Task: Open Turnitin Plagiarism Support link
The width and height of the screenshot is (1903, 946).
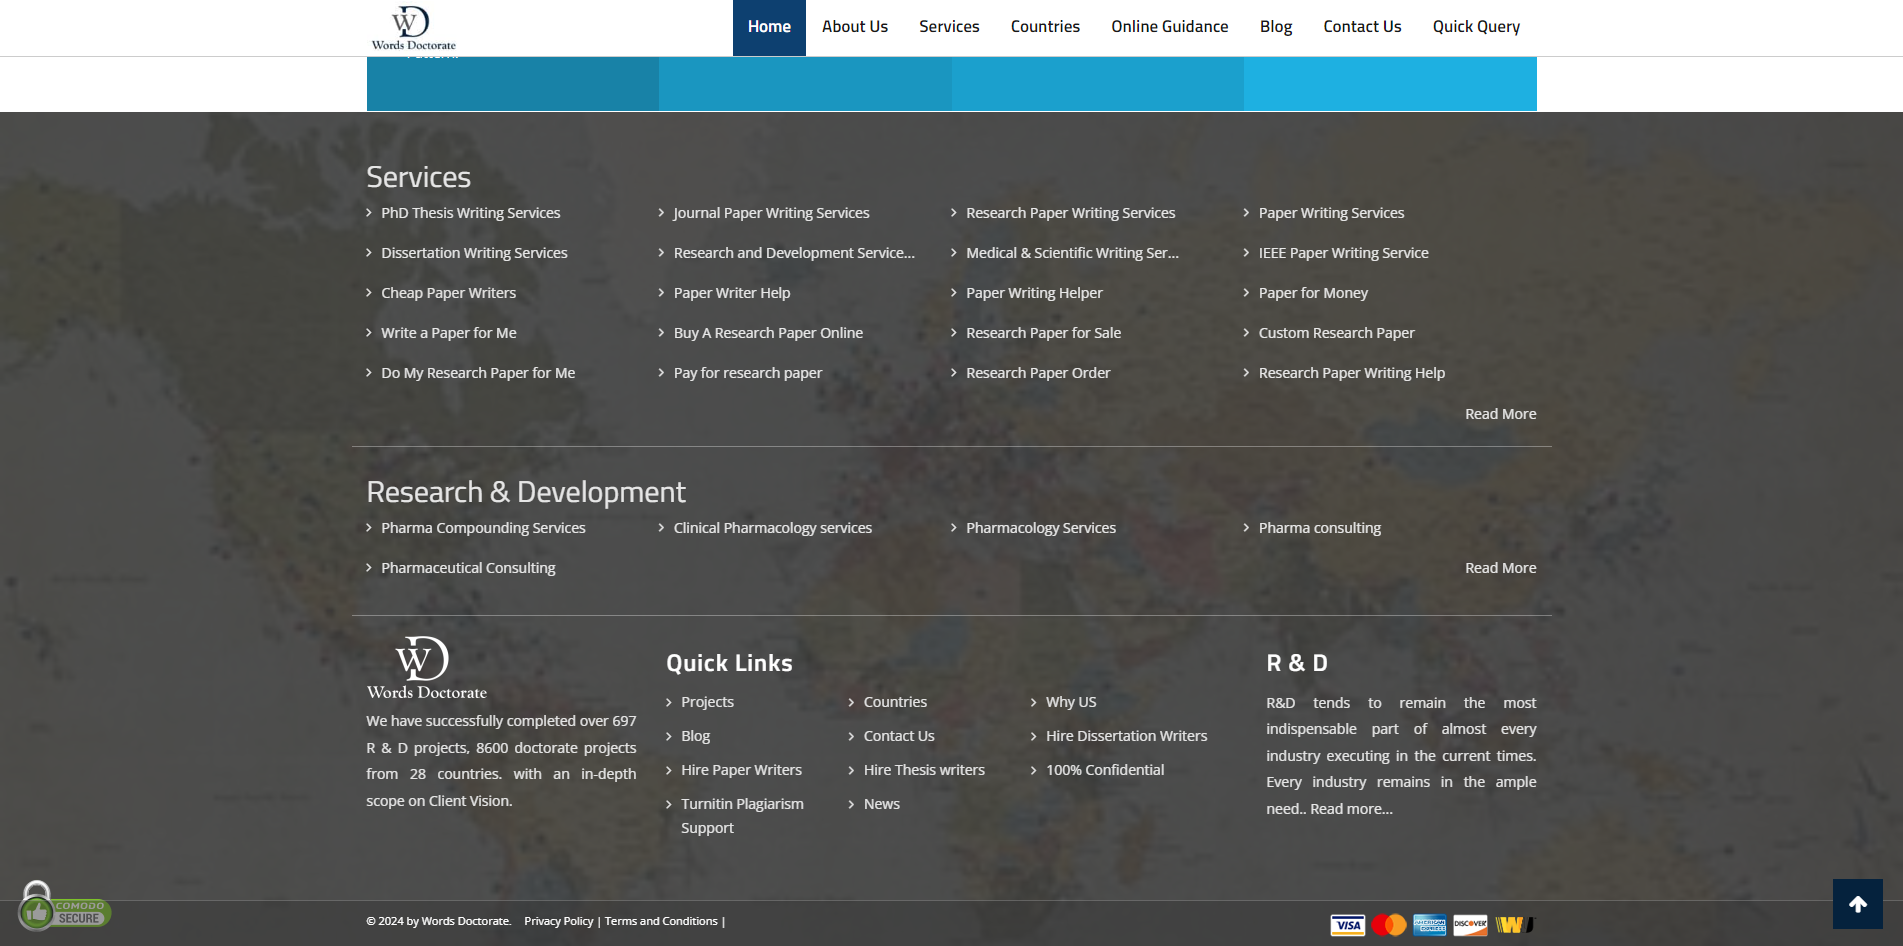Action: (x=742, y=816)
